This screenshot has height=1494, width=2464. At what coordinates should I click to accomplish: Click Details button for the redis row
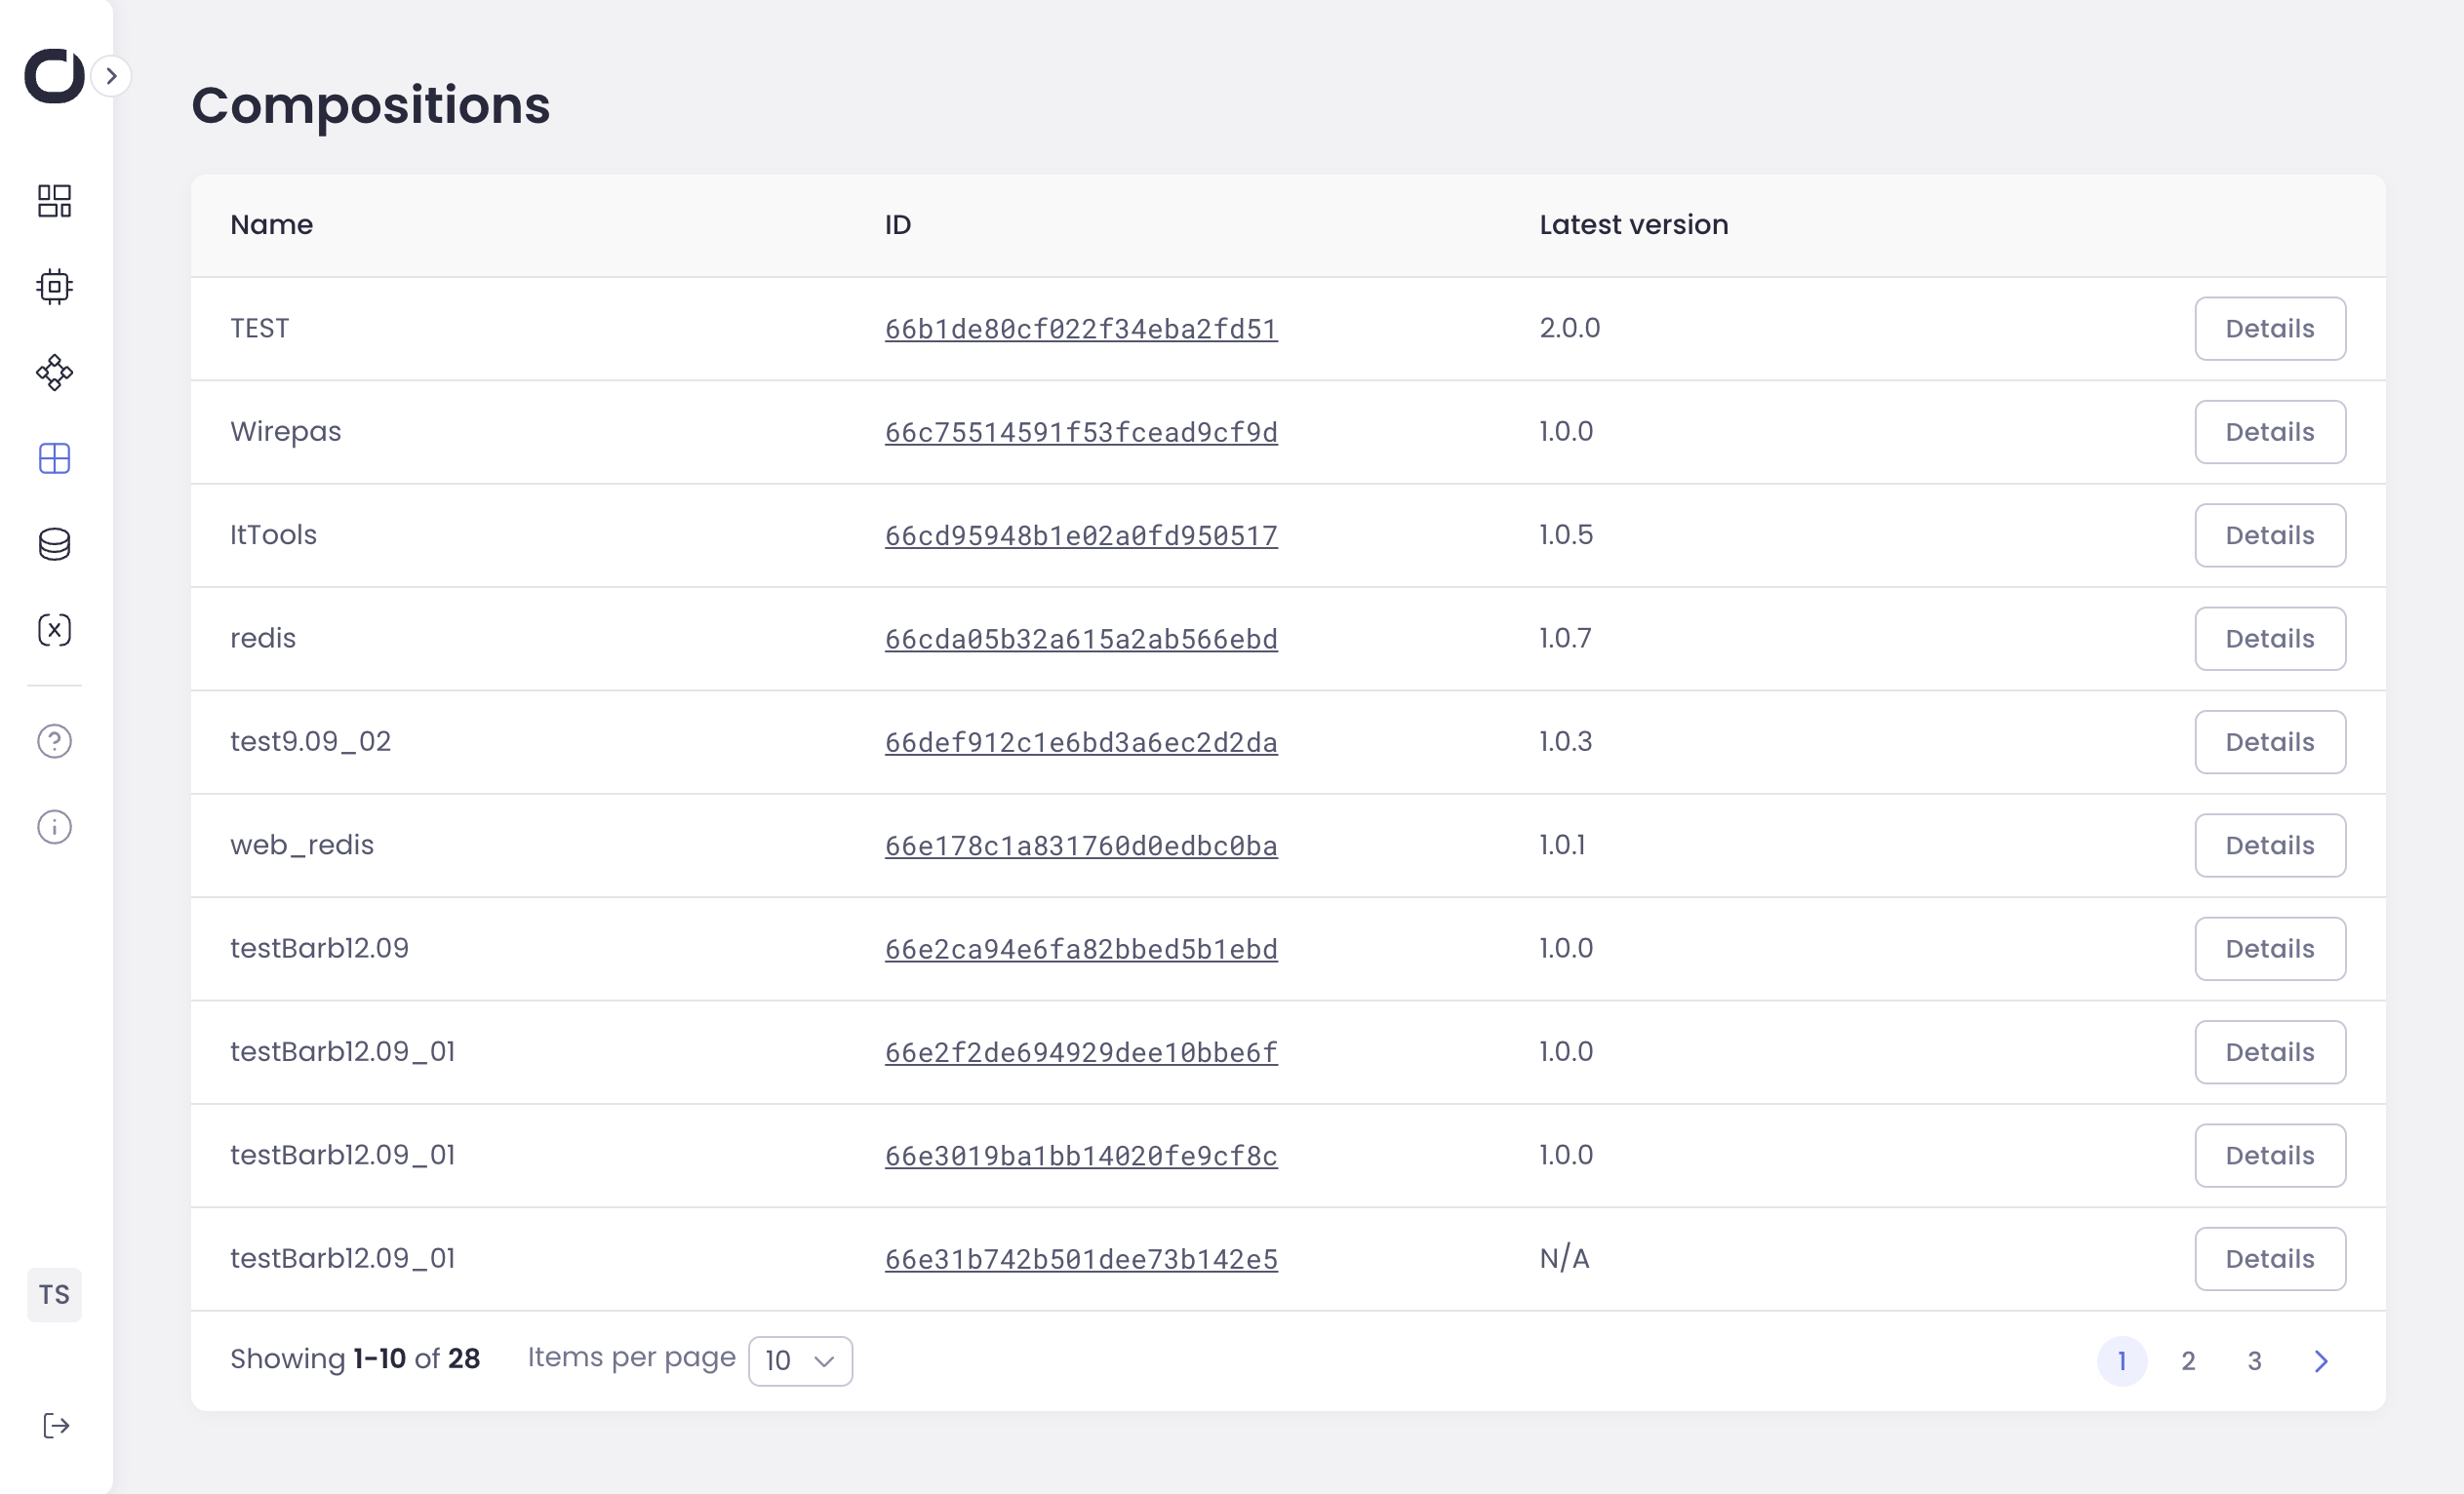pyautogui.click(x=2269, y=638)
